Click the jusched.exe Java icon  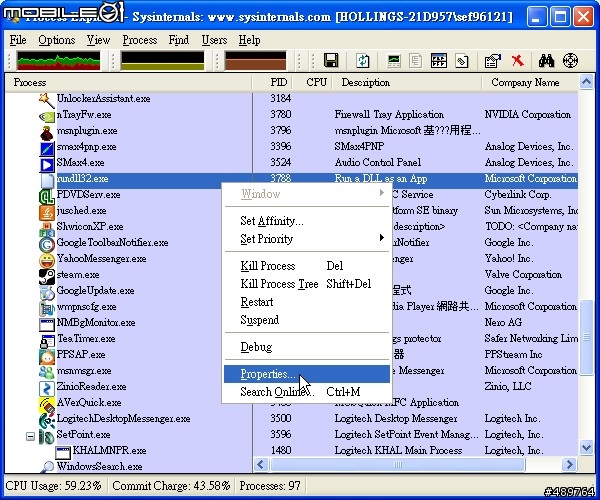point(47,212)
